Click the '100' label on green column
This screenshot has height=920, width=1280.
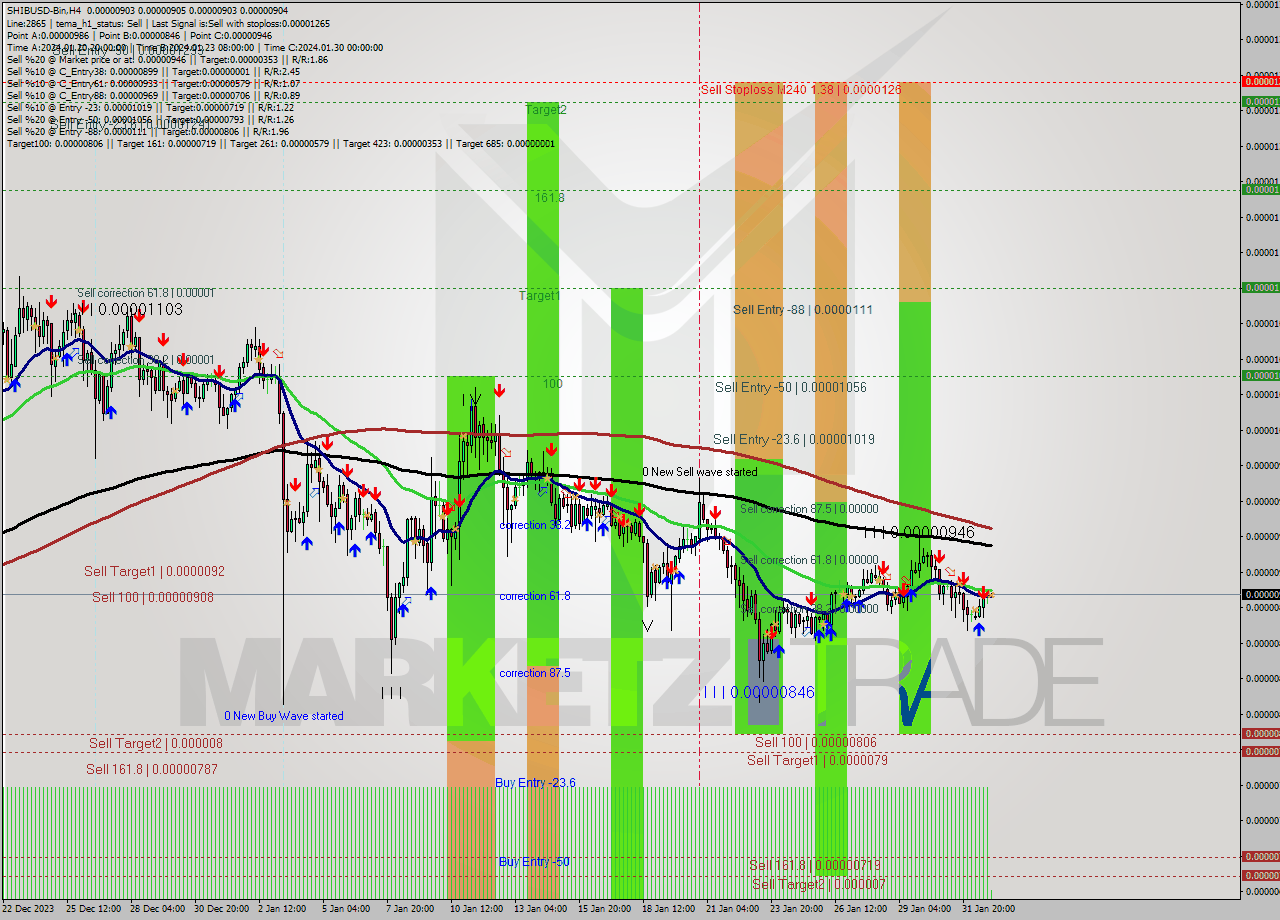pyautogui.click(x=553, y=384)
